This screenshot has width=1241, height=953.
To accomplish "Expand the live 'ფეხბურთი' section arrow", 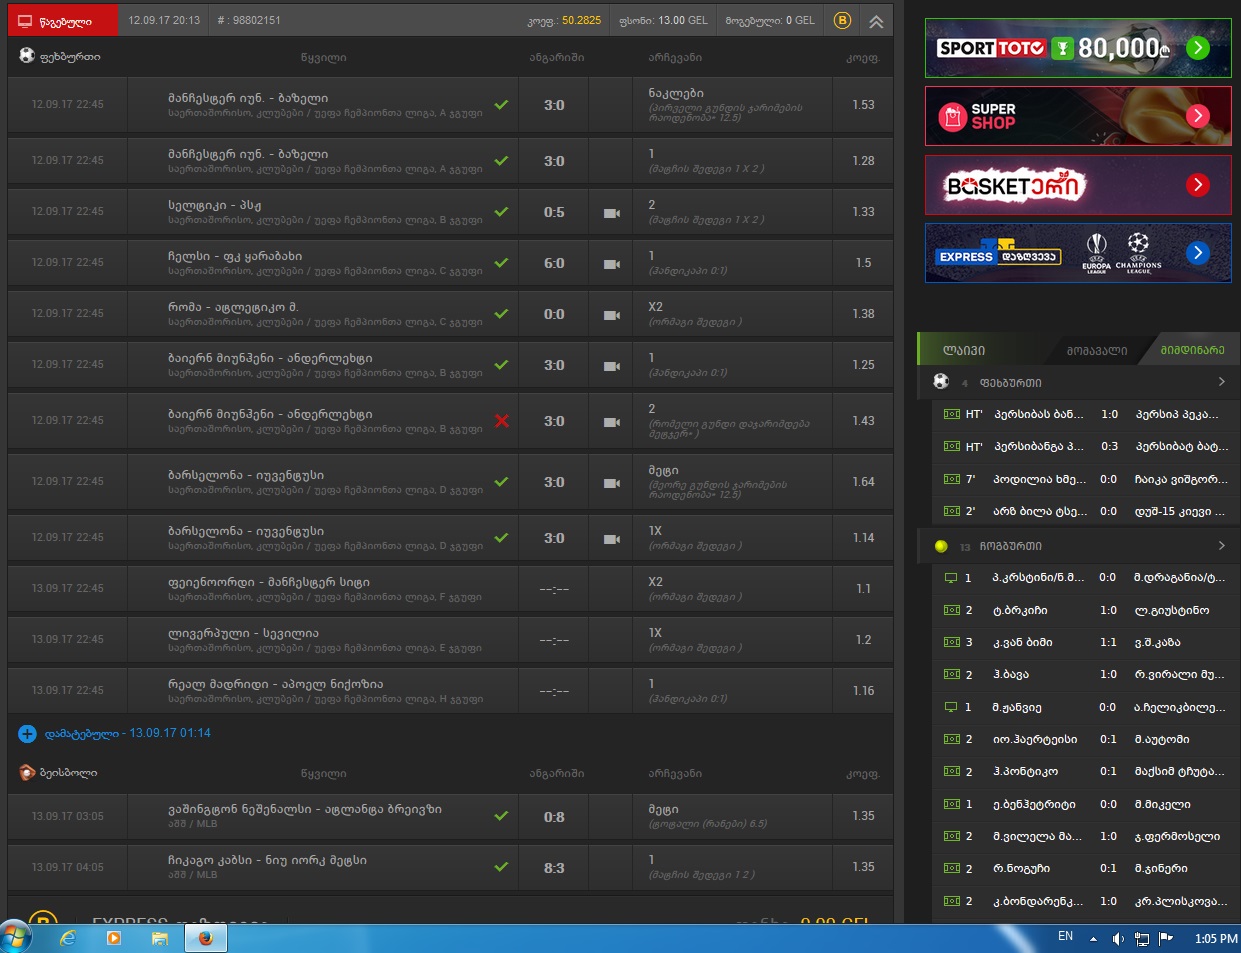I will (x=1221, y=382).
